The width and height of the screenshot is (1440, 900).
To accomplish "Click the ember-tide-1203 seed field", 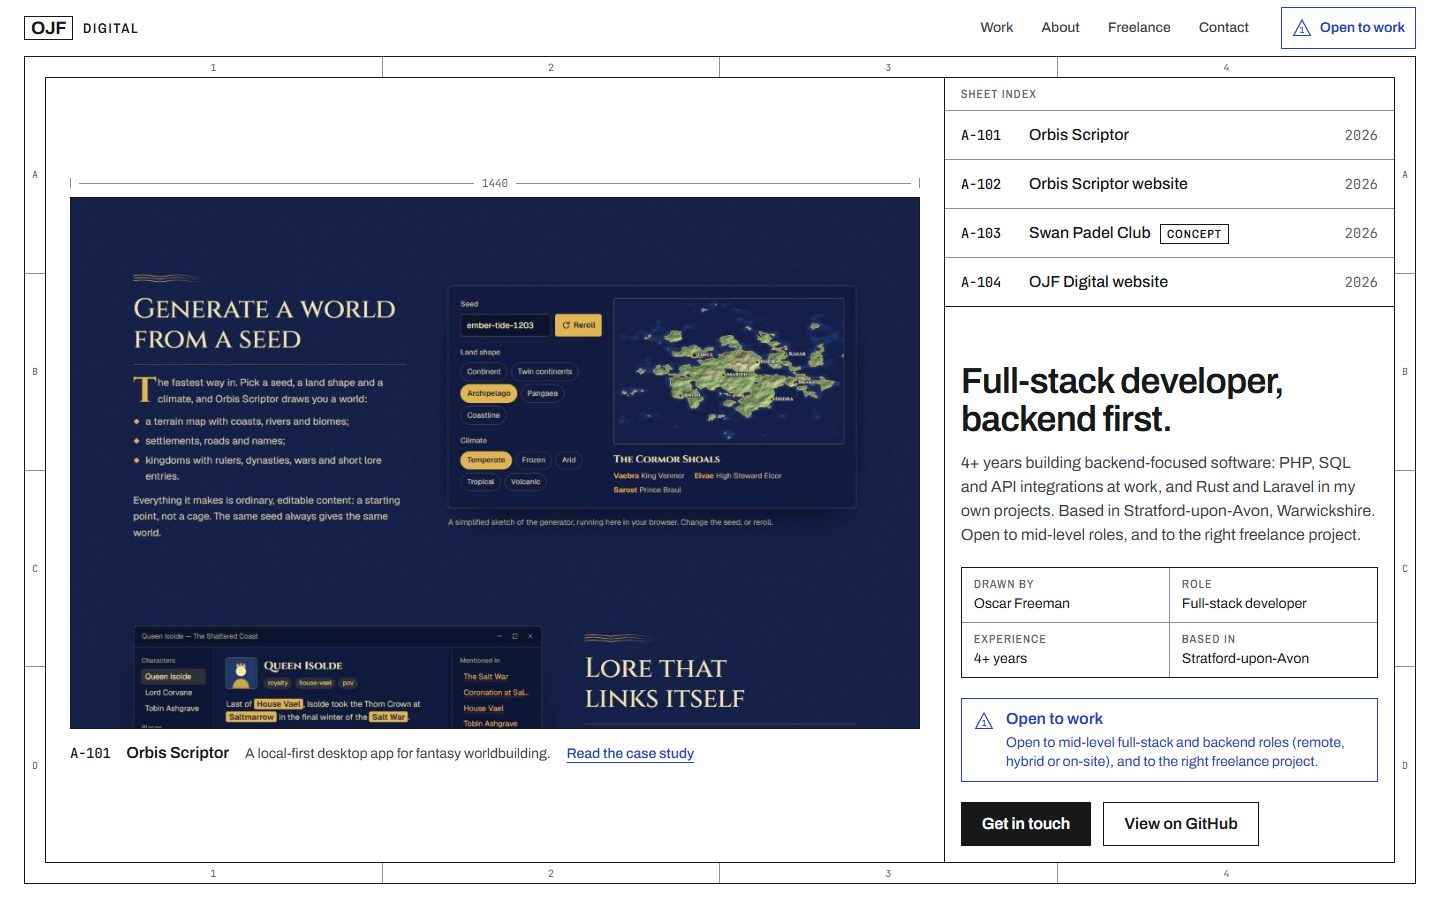I will [504, 325].
